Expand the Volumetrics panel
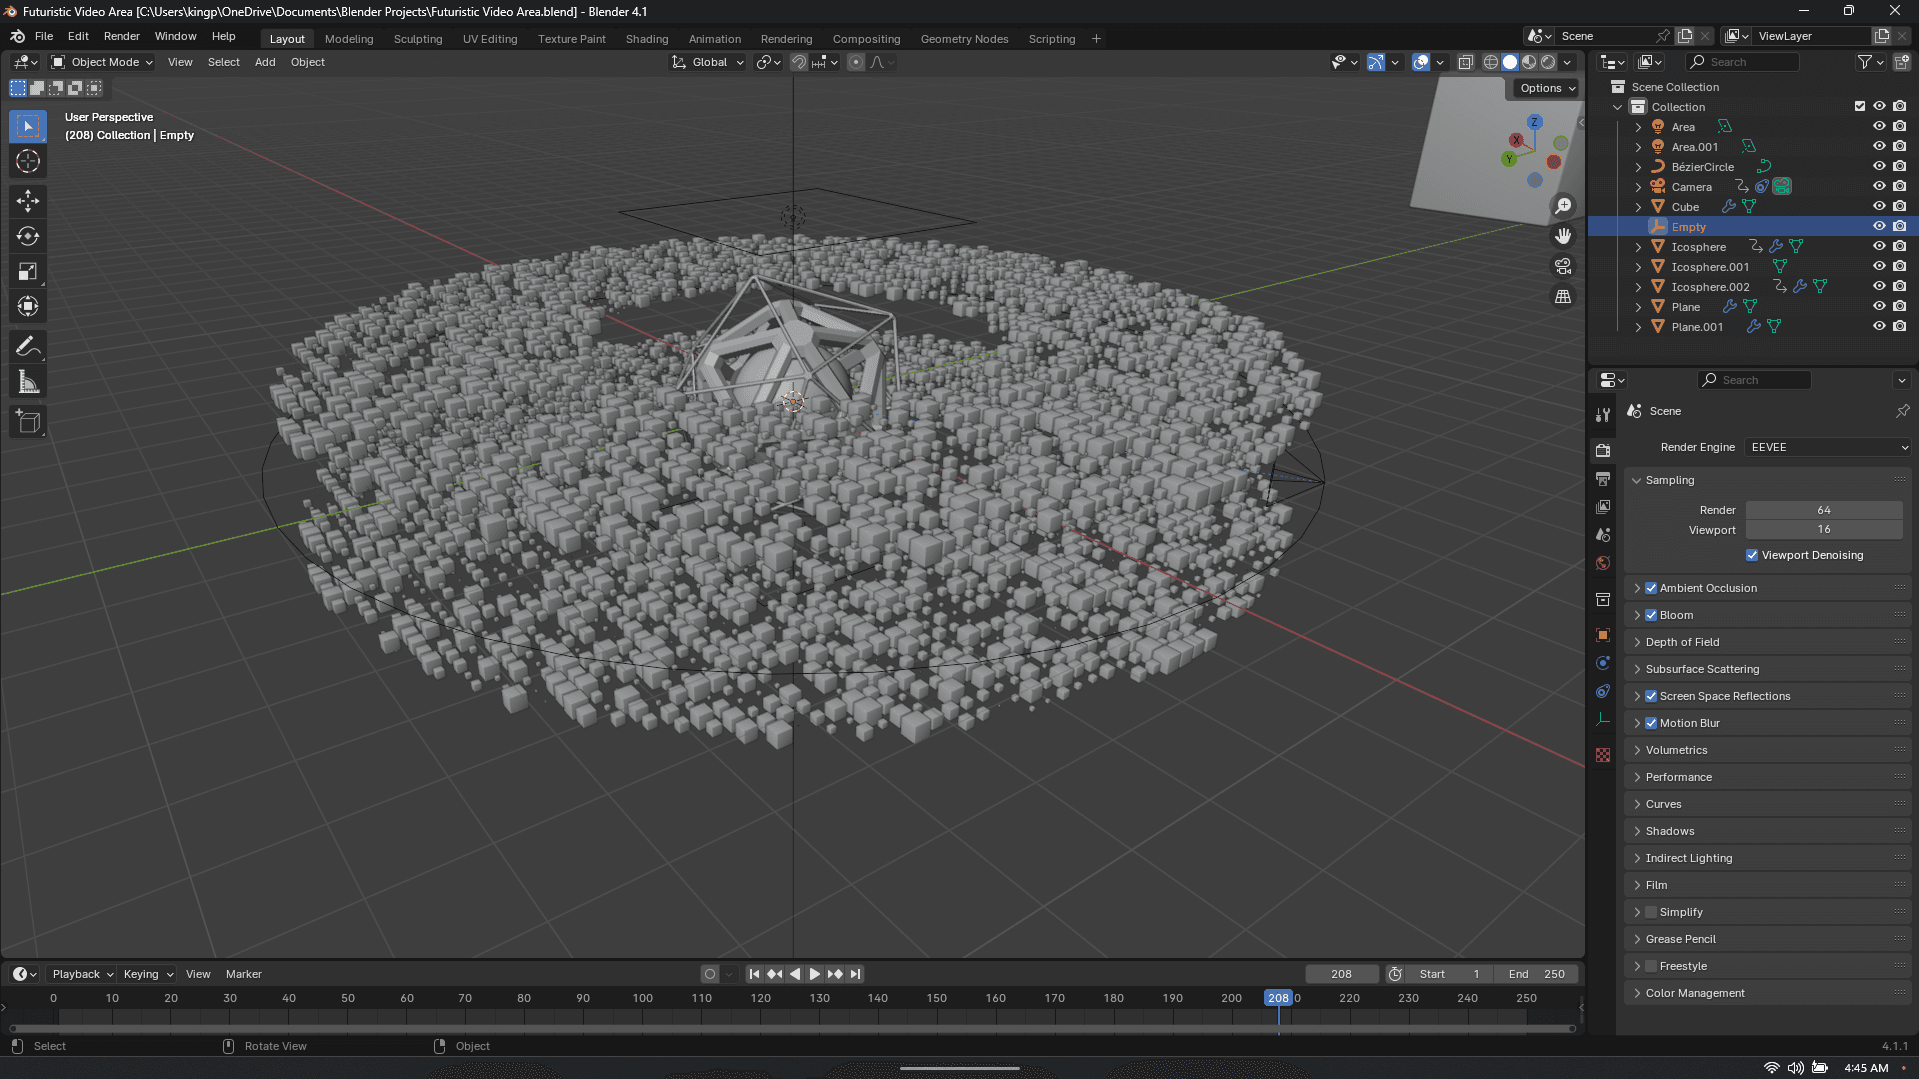 (1676, 751)
